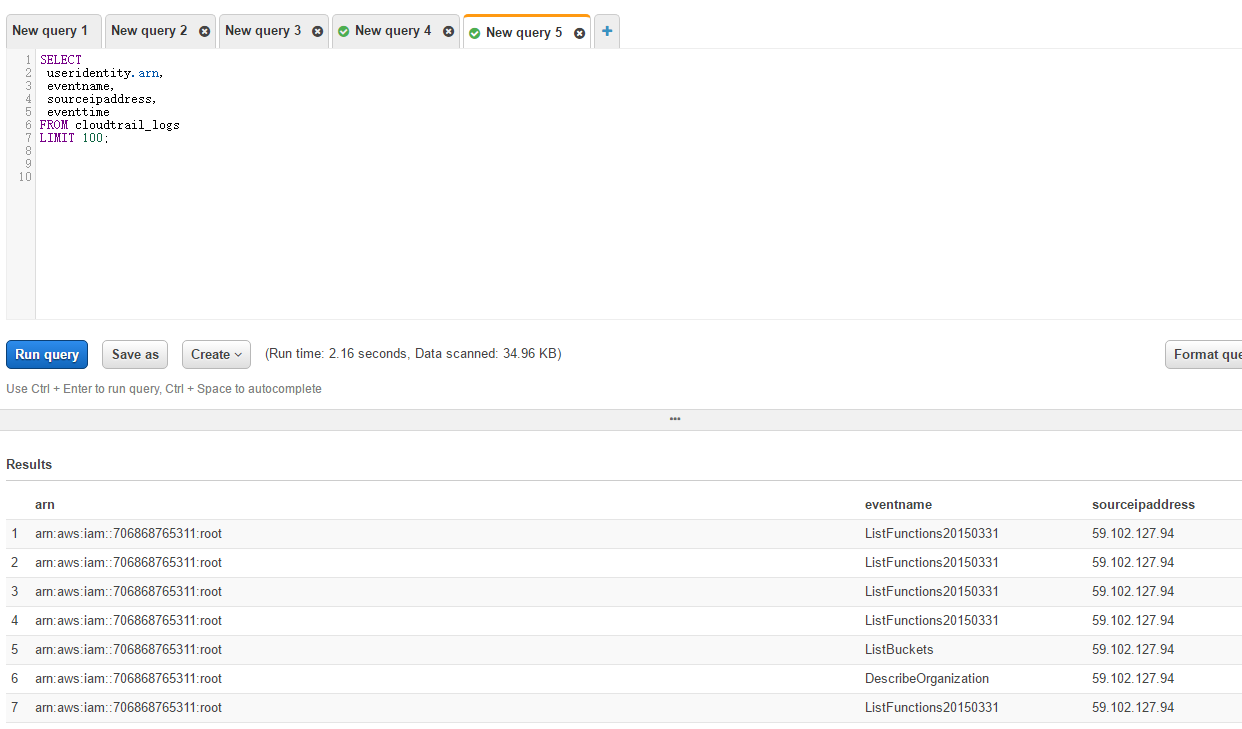Click eventtime on editor line 5
The image size is (1242, 729).
pyautogui.click(x=78, y=112)
